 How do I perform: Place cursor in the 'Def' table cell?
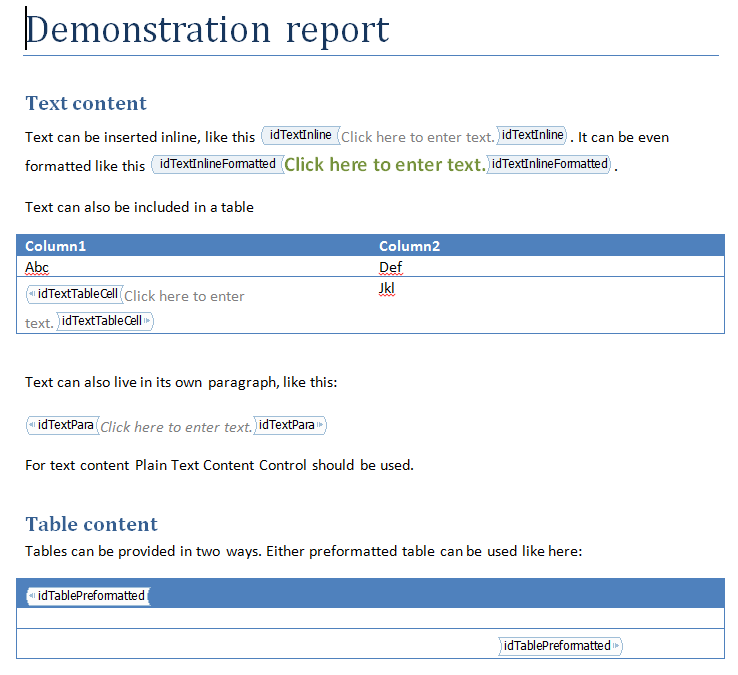click(x=390, y=267)
